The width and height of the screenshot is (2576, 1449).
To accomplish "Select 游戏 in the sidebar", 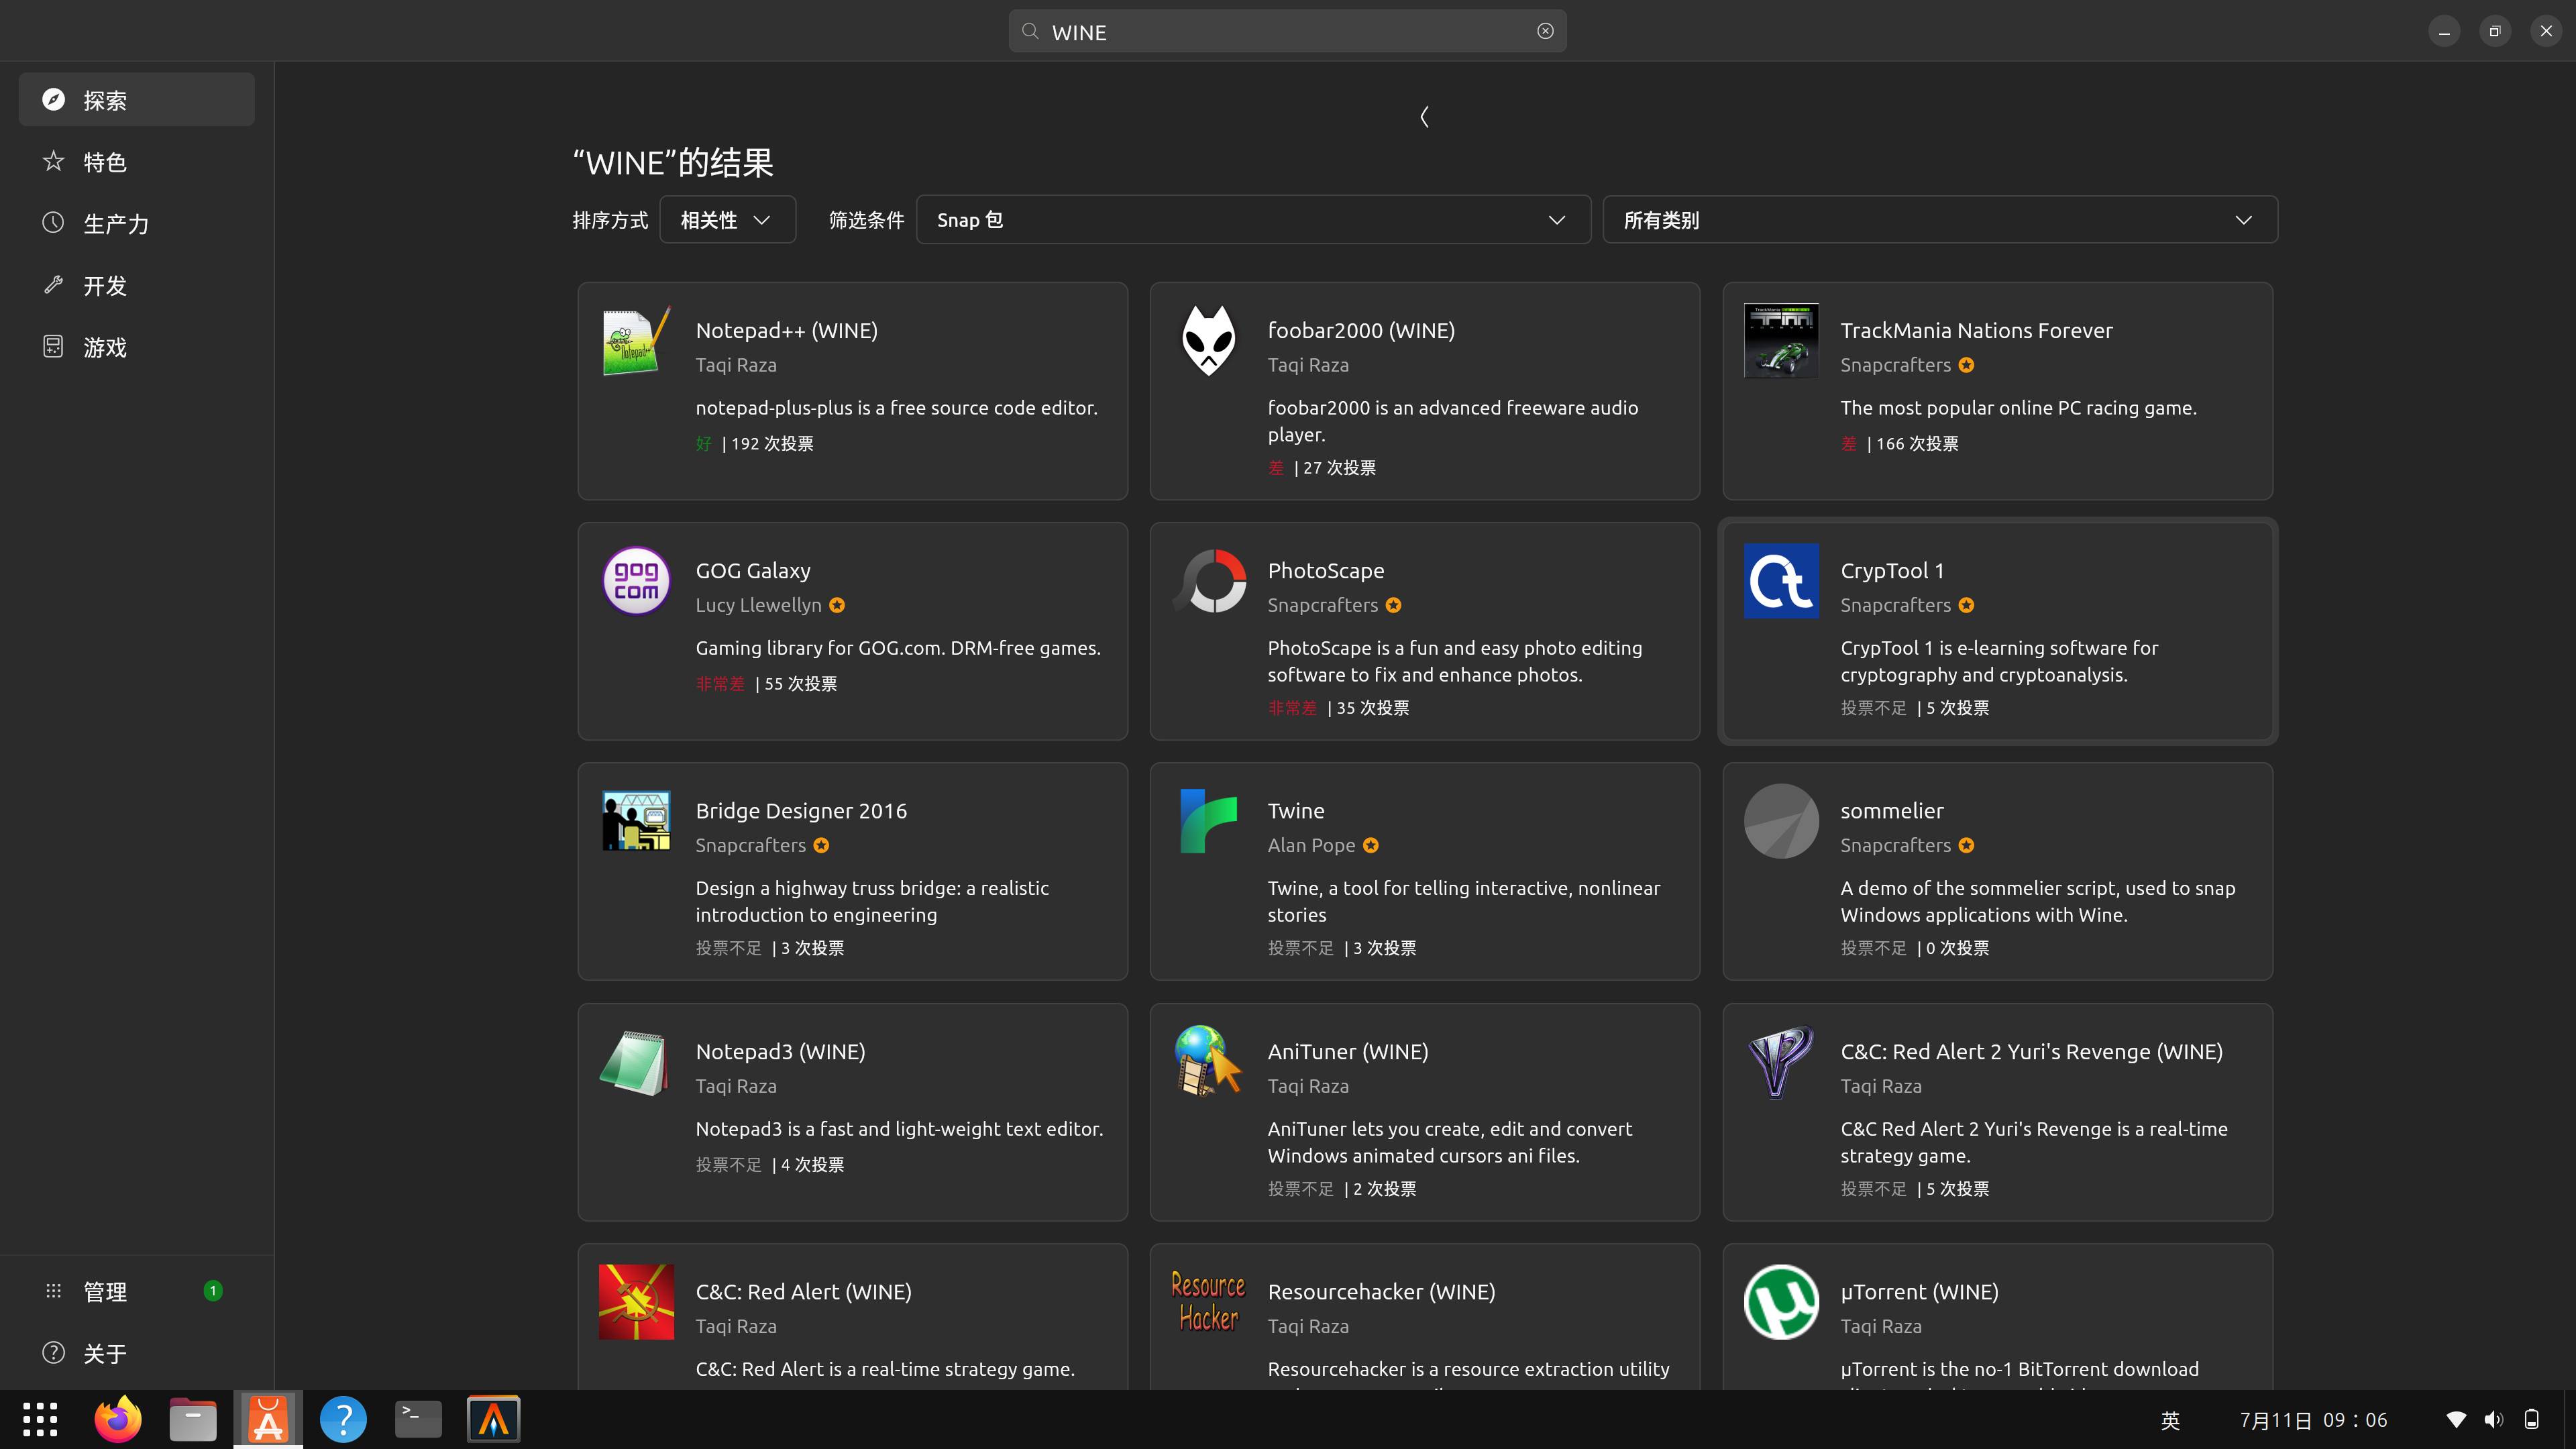I will pyautogui.click(x=137, y=347).
